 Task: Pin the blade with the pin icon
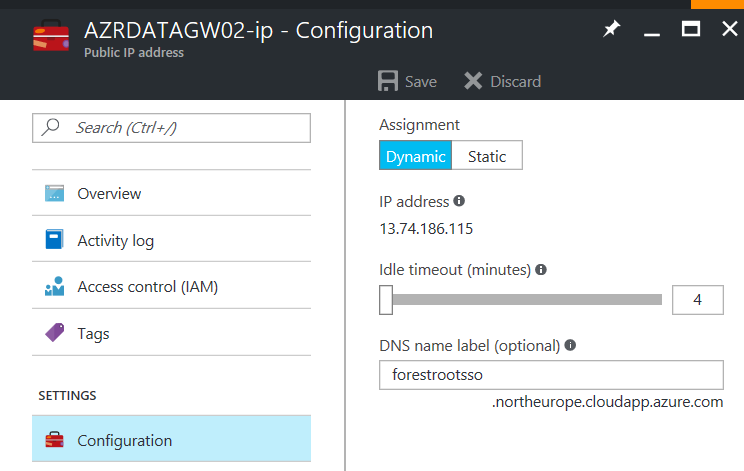pyautogui.click(x=611, y=29)
